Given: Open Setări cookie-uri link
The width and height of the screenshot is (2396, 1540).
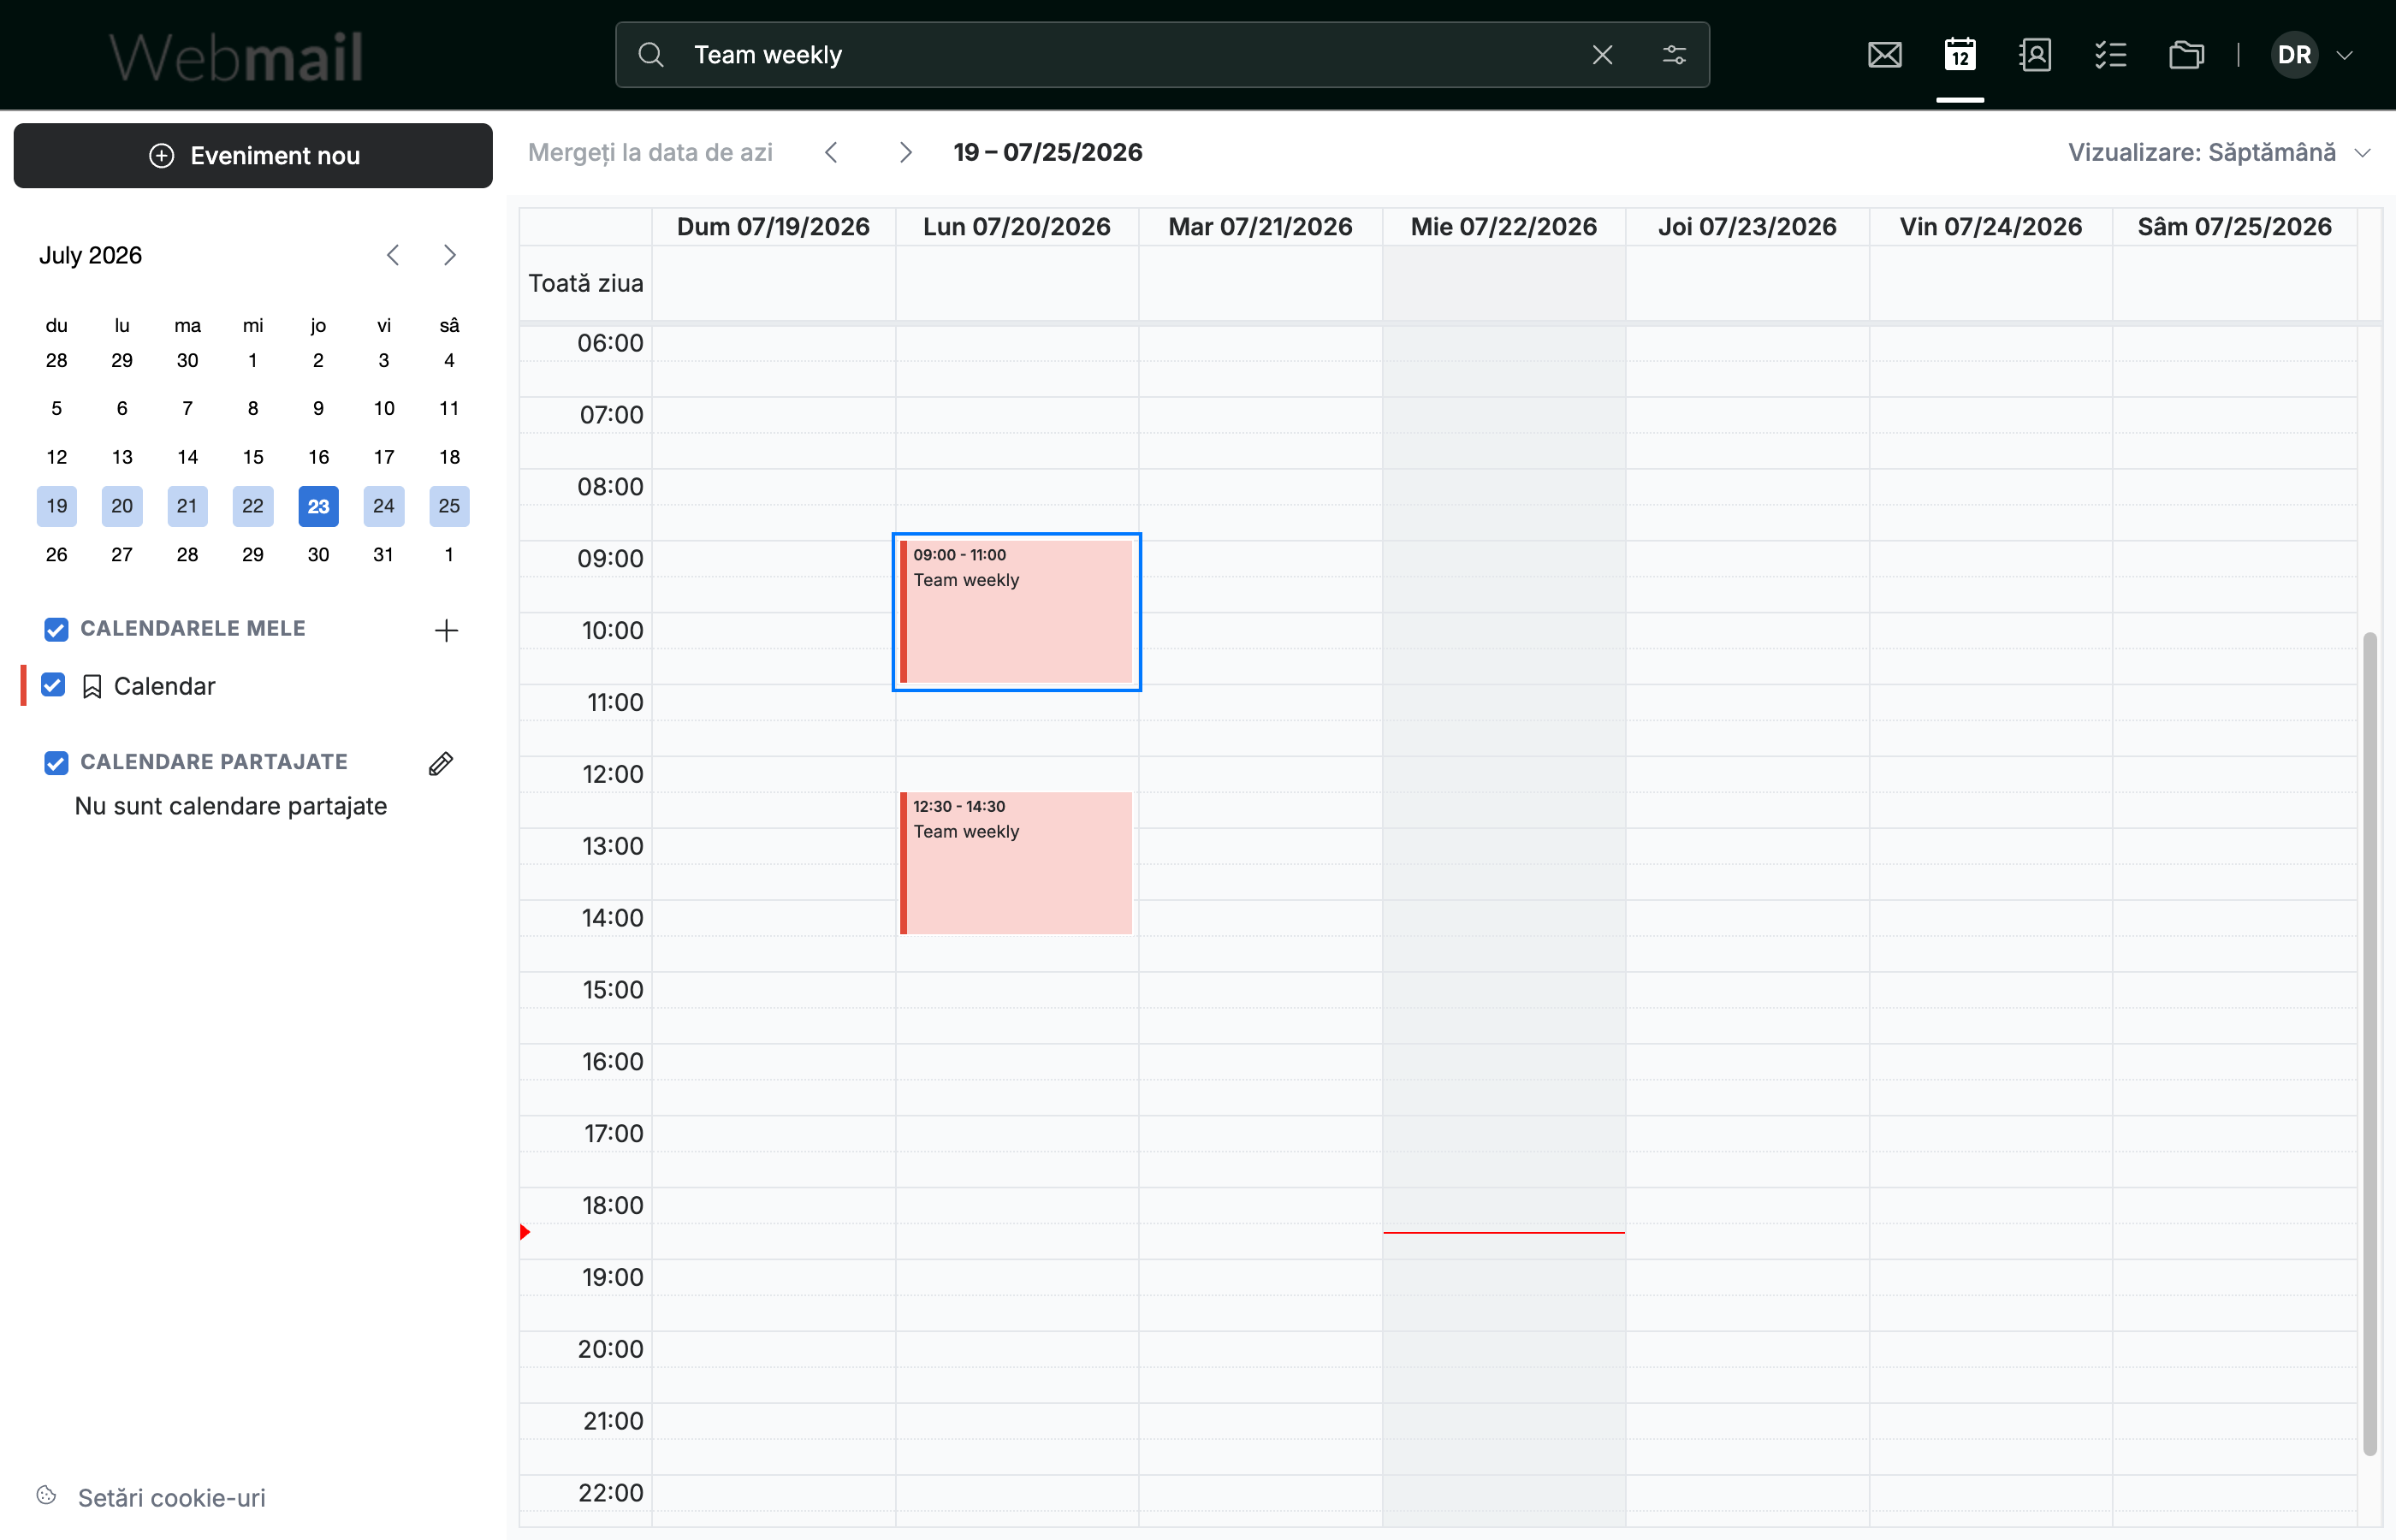Looking at the screenshot, I should pyautogui.click(x=172, y=1497).
